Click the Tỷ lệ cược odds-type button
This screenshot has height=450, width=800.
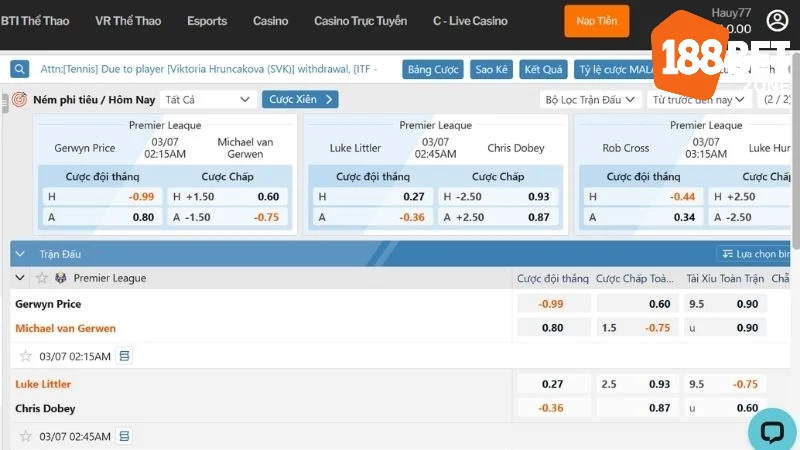[615, 69]
